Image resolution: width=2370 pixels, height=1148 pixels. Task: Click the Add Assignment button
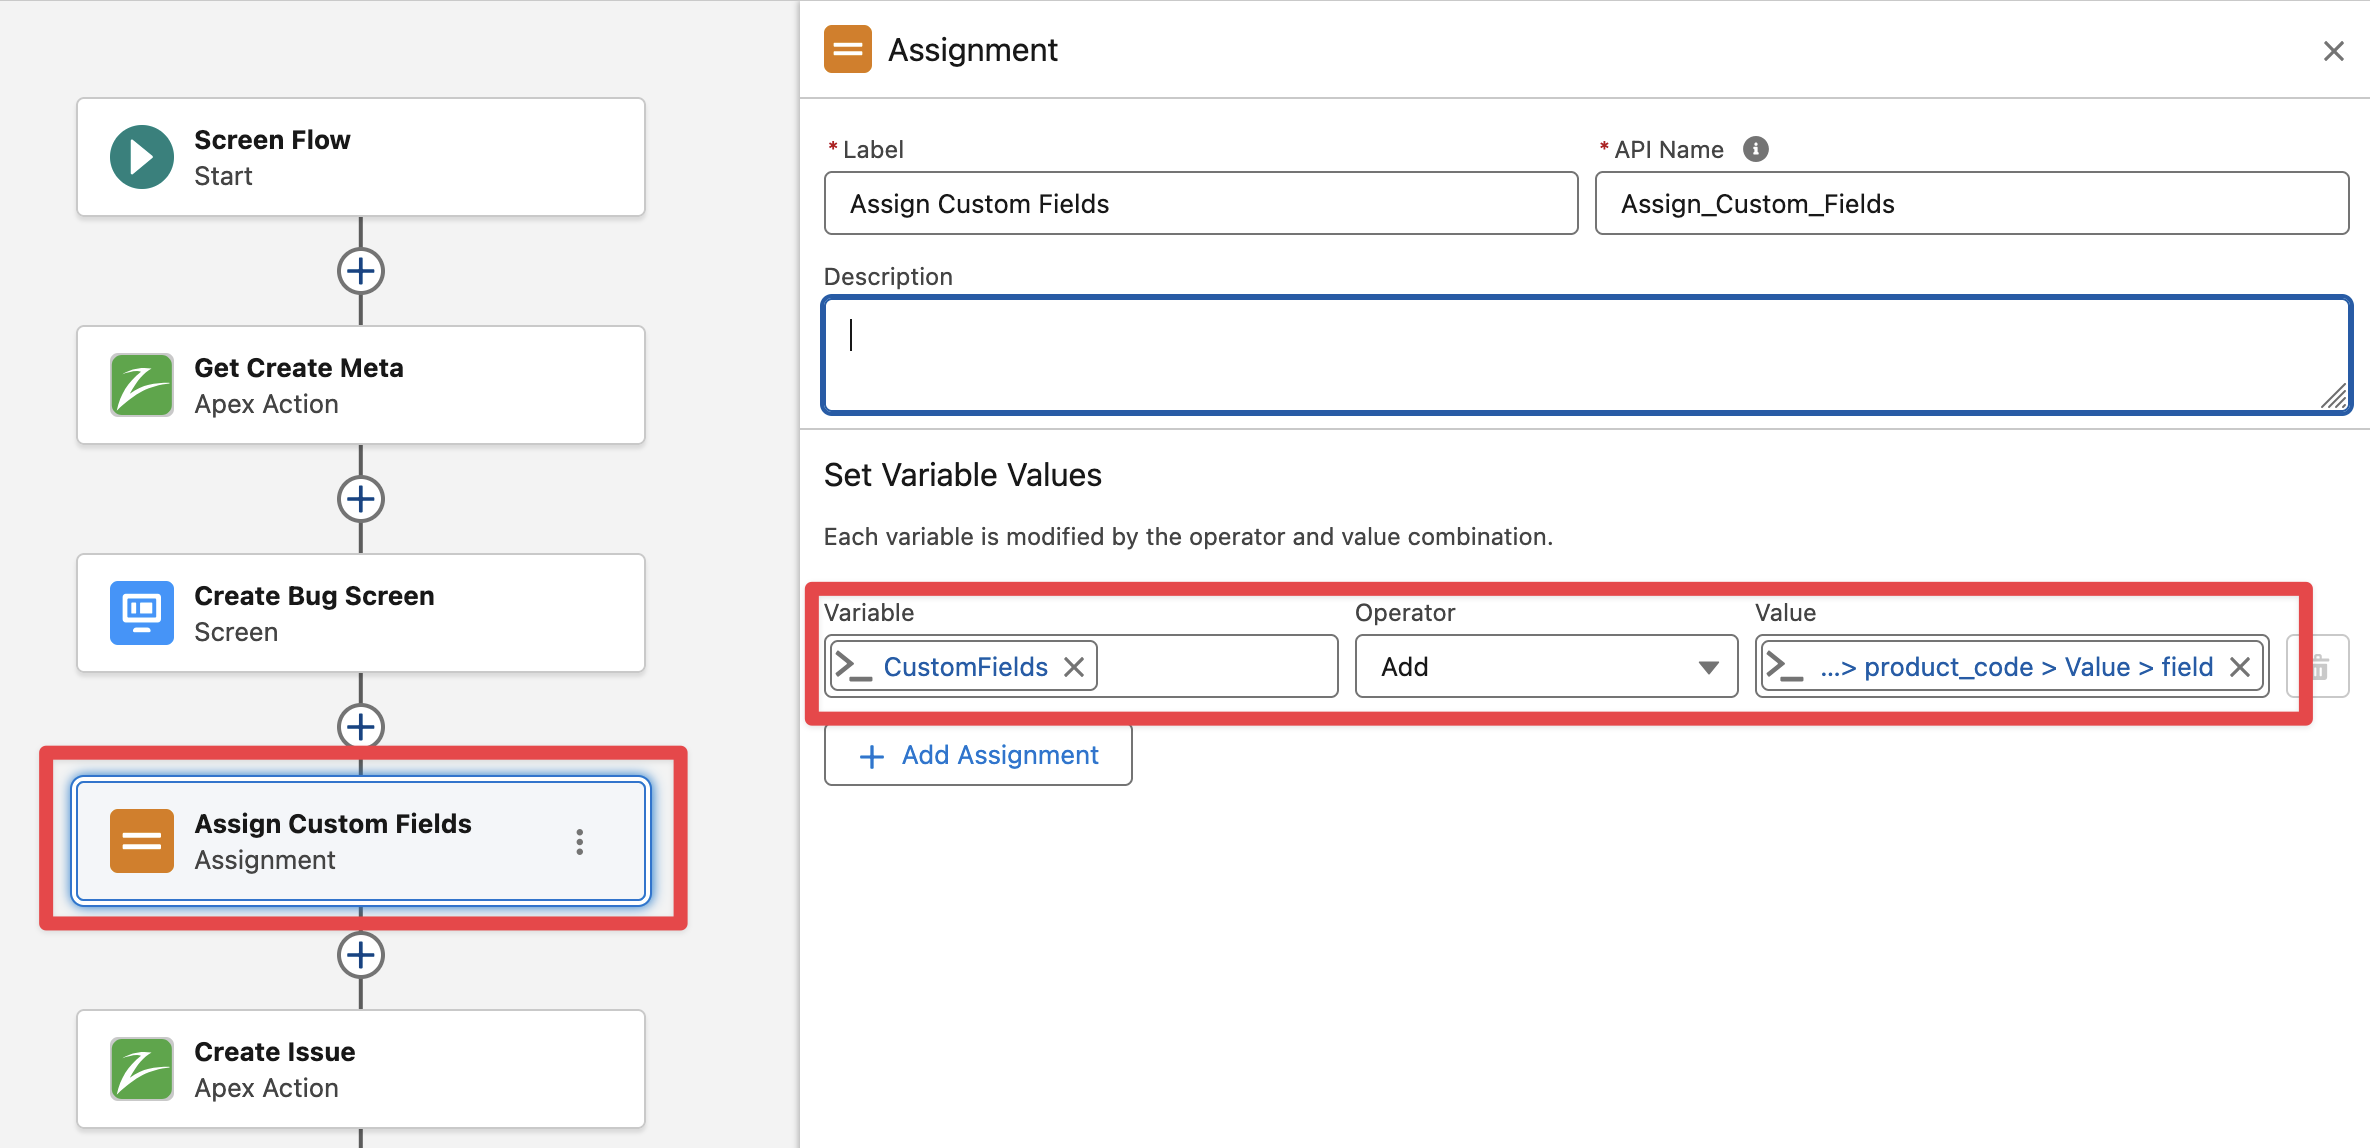(978, 755)
